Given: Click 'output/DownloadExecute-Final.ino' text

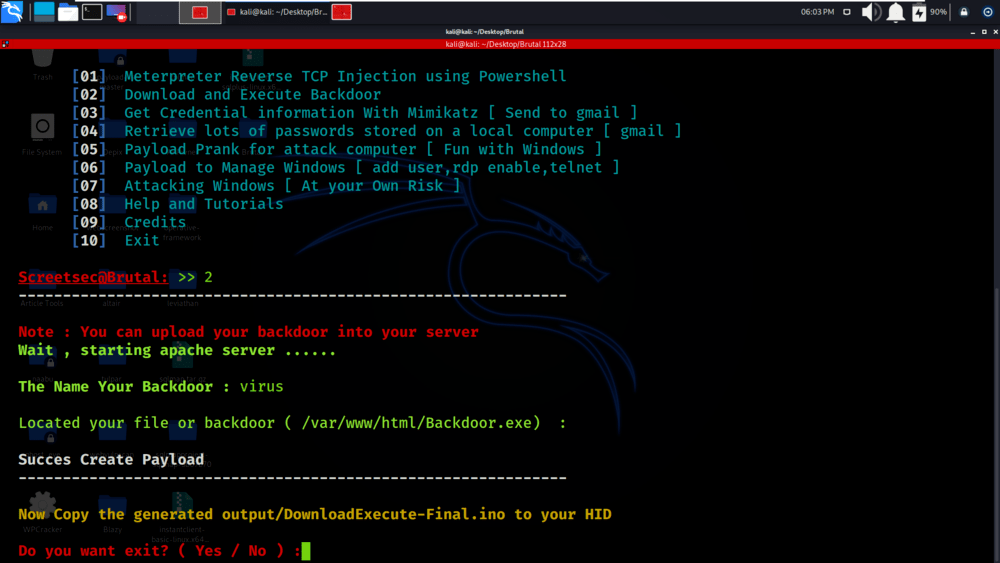Looking at the screenshot, I should (364, 515).
